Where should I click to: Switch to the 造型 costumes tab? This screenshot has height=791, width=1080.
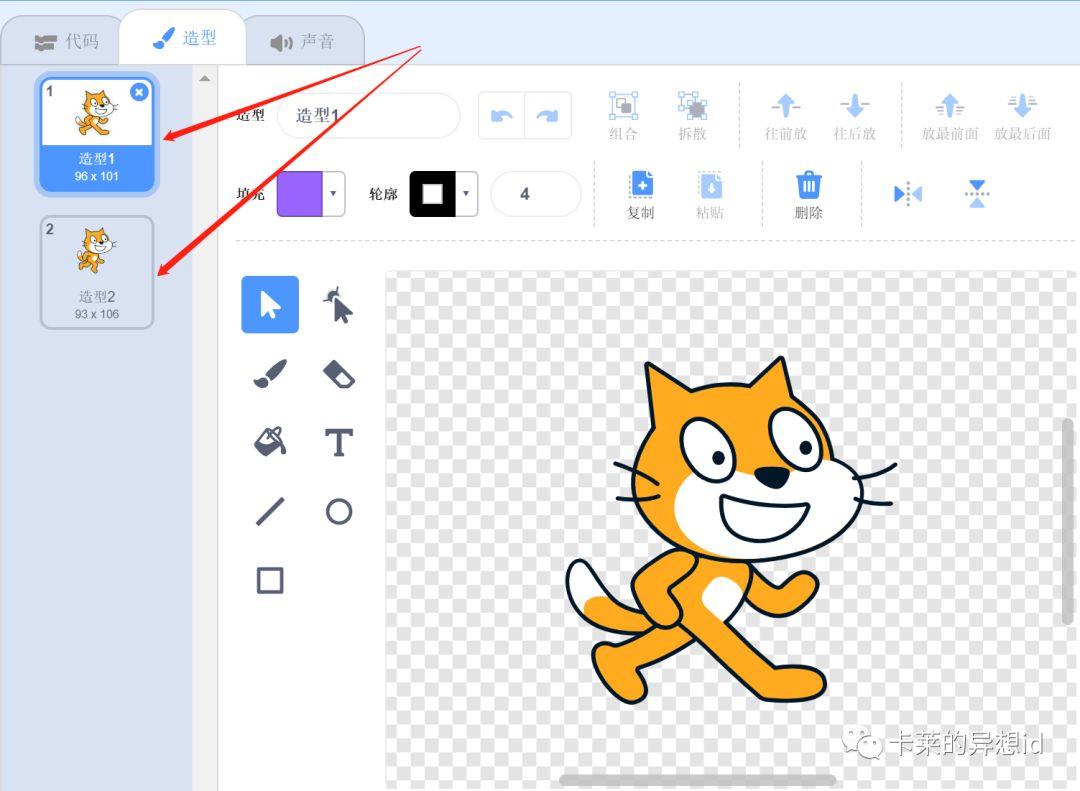pyautogui.click(x=183, y=38)
